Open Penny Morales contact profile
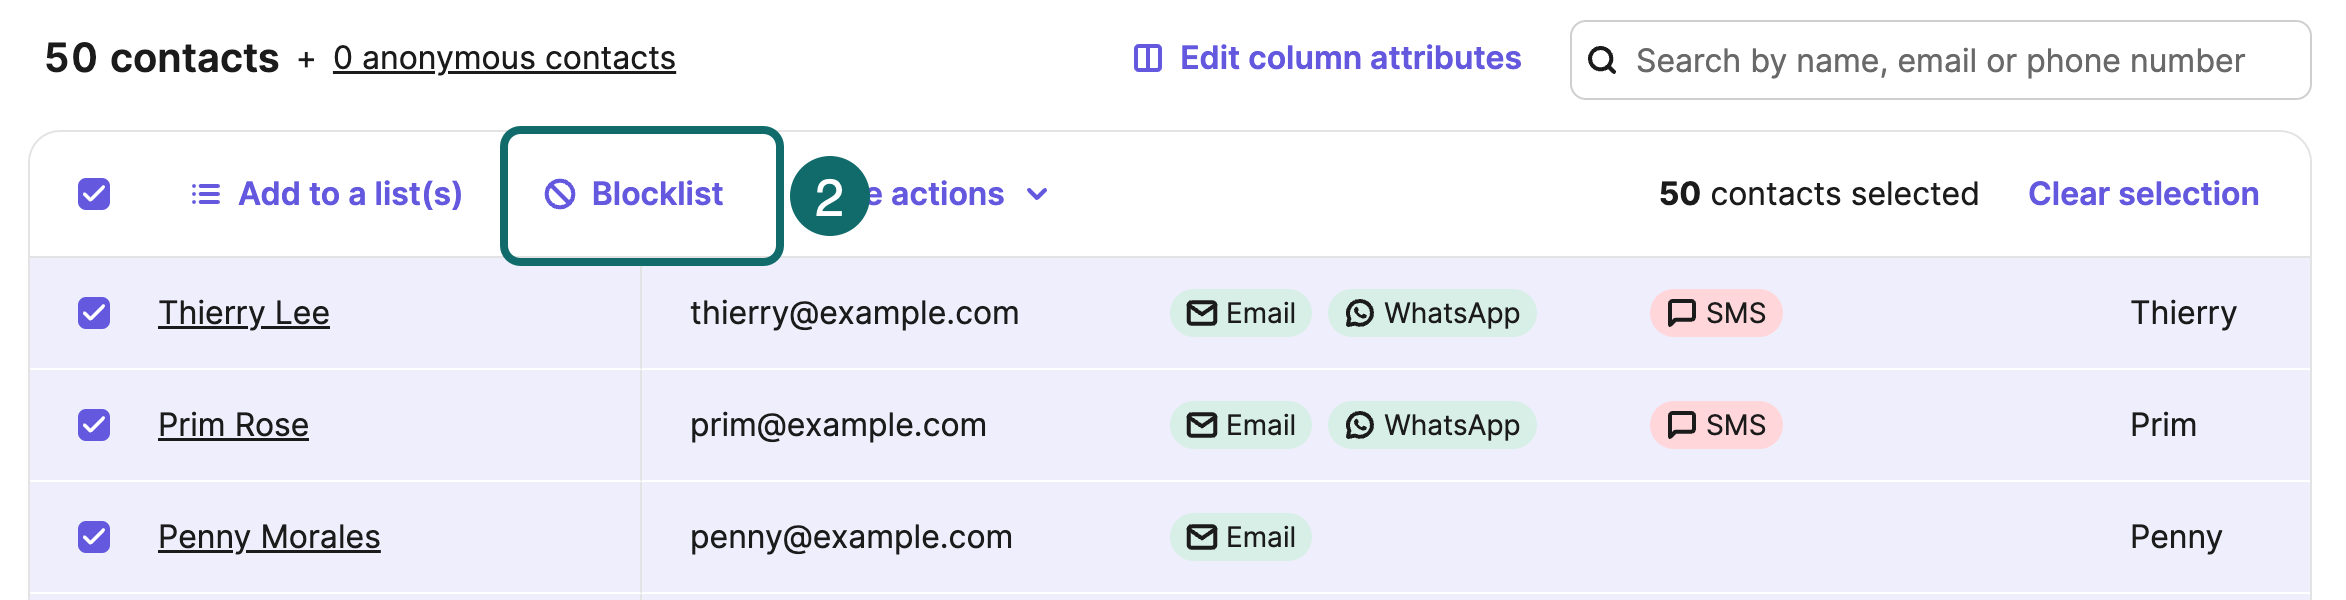The image size is (2346, 600). [269, 537]
